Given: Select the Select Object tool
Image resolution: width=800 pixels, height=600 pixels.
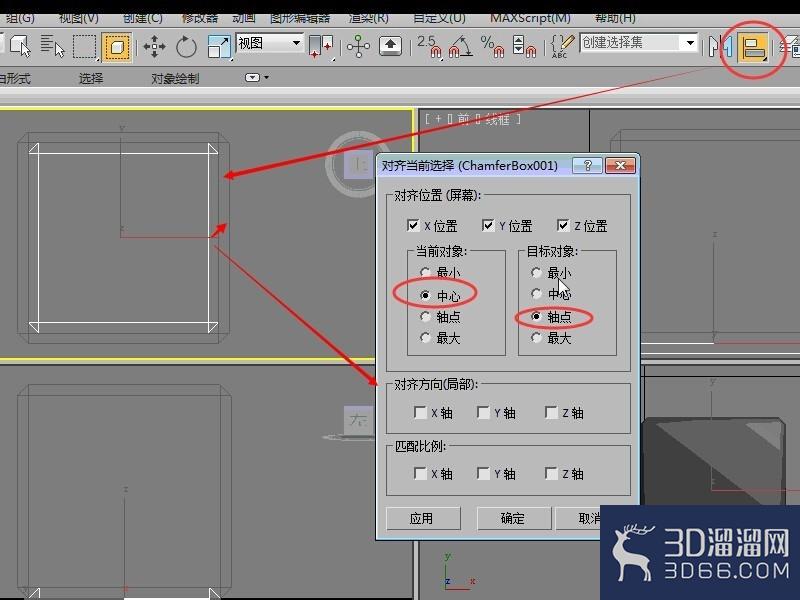Looking at the screenshot, I should (20, 46).
